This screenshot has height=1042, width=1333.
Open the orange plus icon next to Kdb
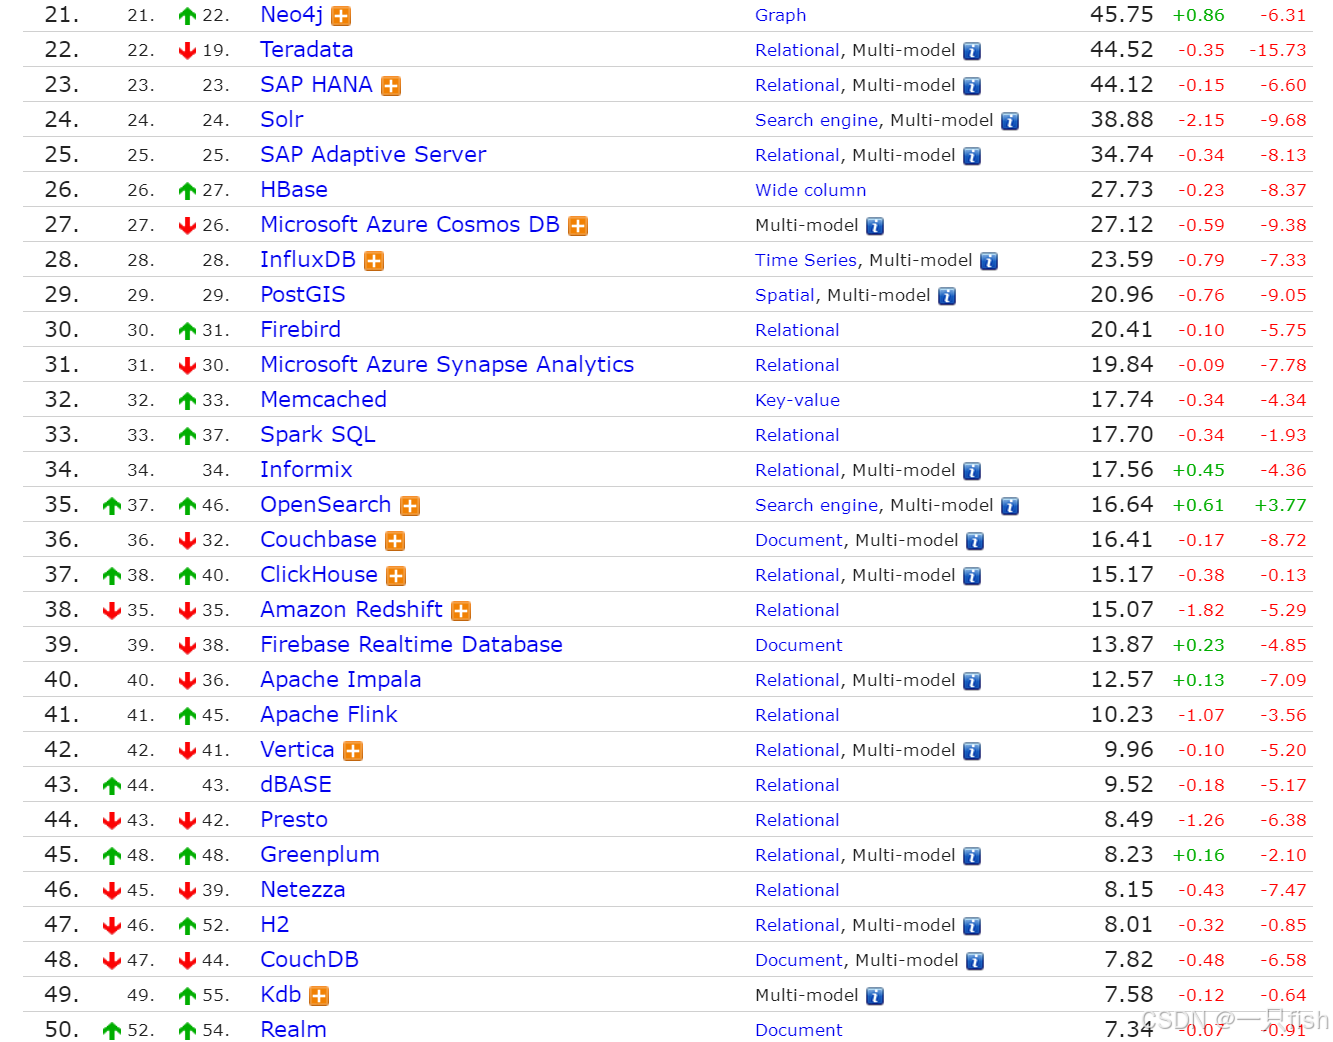(319, 996)
